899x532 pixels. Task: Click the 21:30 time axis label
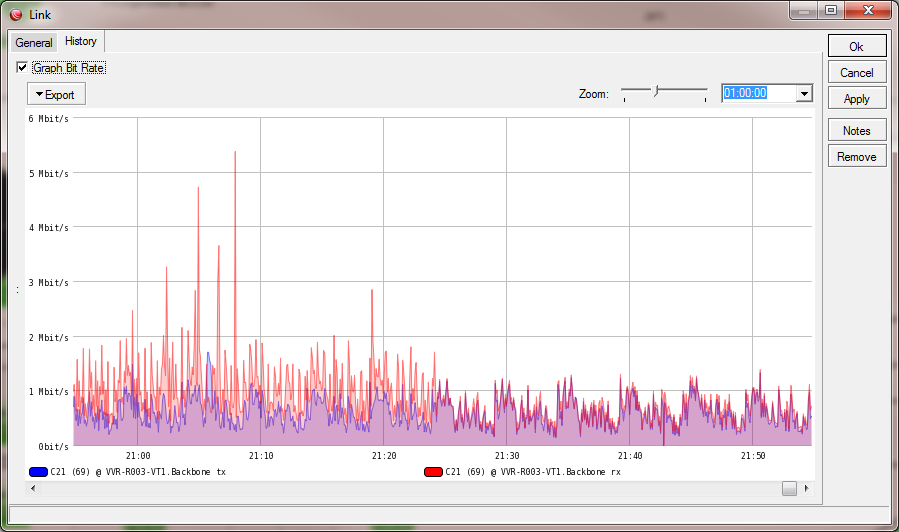tap(507, 456)
